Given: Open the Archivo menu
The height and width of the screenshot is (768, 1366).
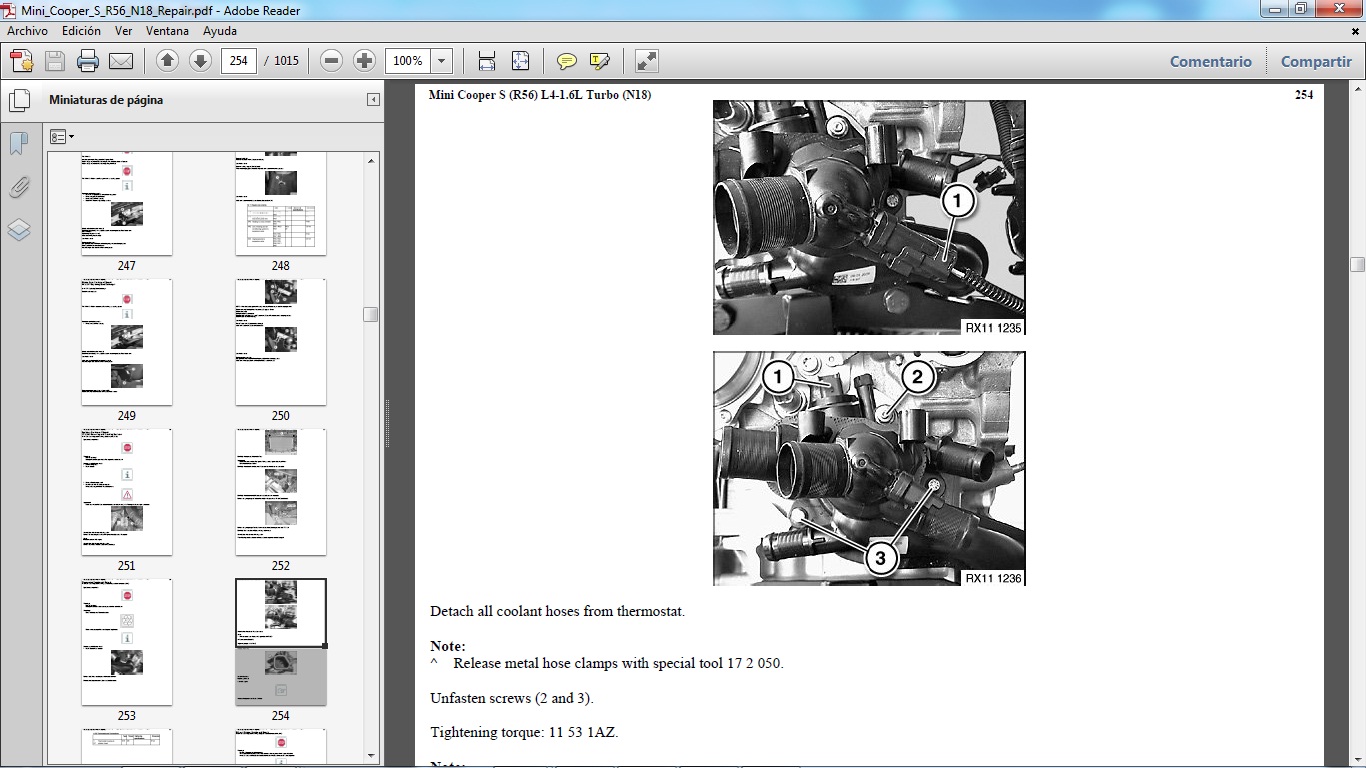Looking at the screenshot, I should pos(28,31).
